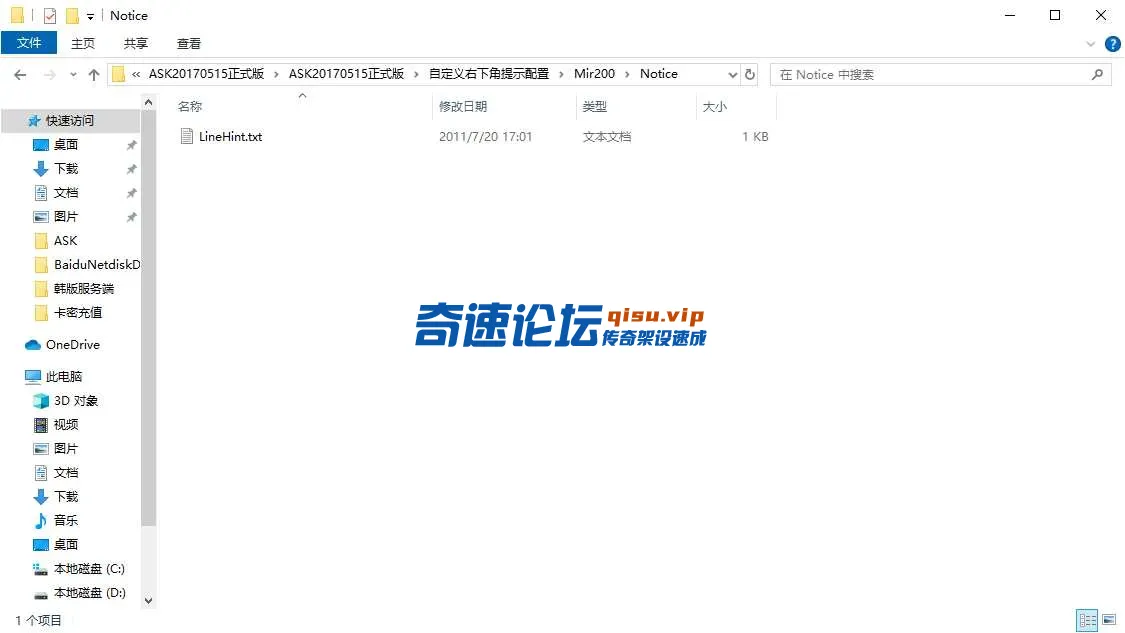The height and width of the screenshot is (633, 1125).
Task: Click the address bar folder icon
Action: [x=118, y=75]
